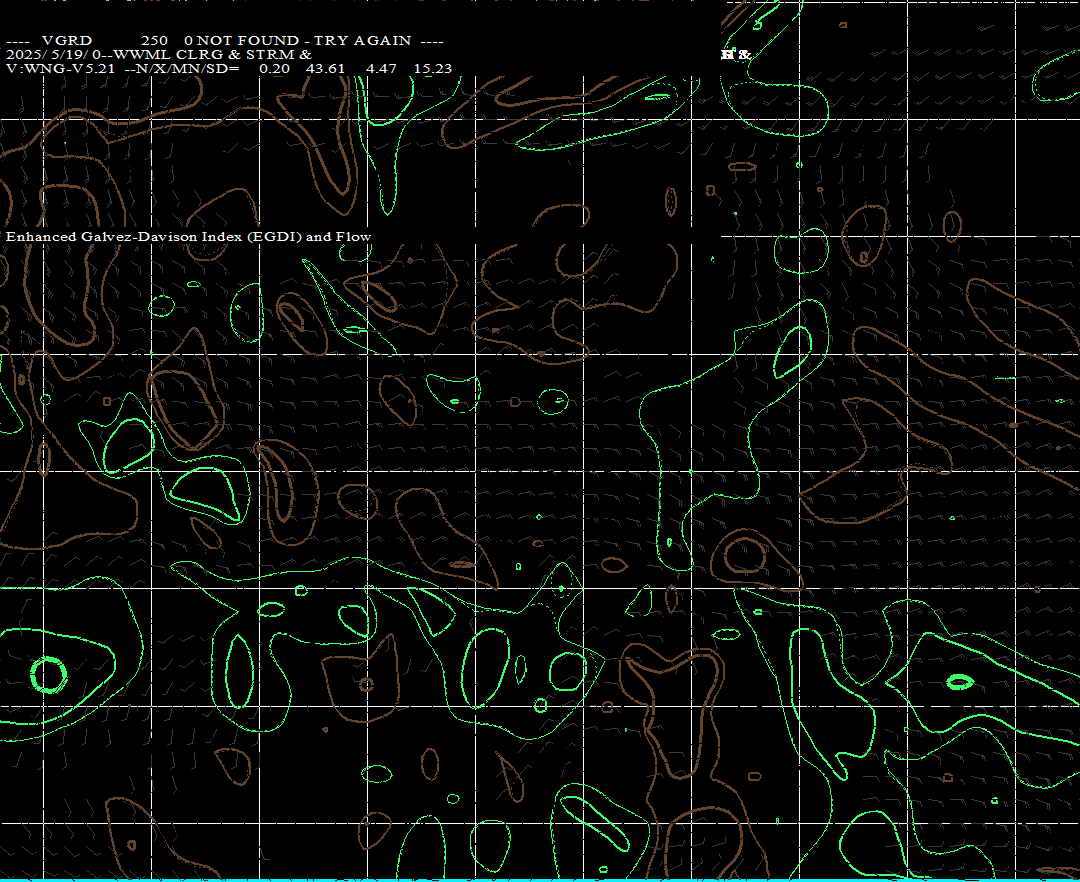
Task: Select the 'N/X/MN/SD=' statistics label
Action: (189, 68)
